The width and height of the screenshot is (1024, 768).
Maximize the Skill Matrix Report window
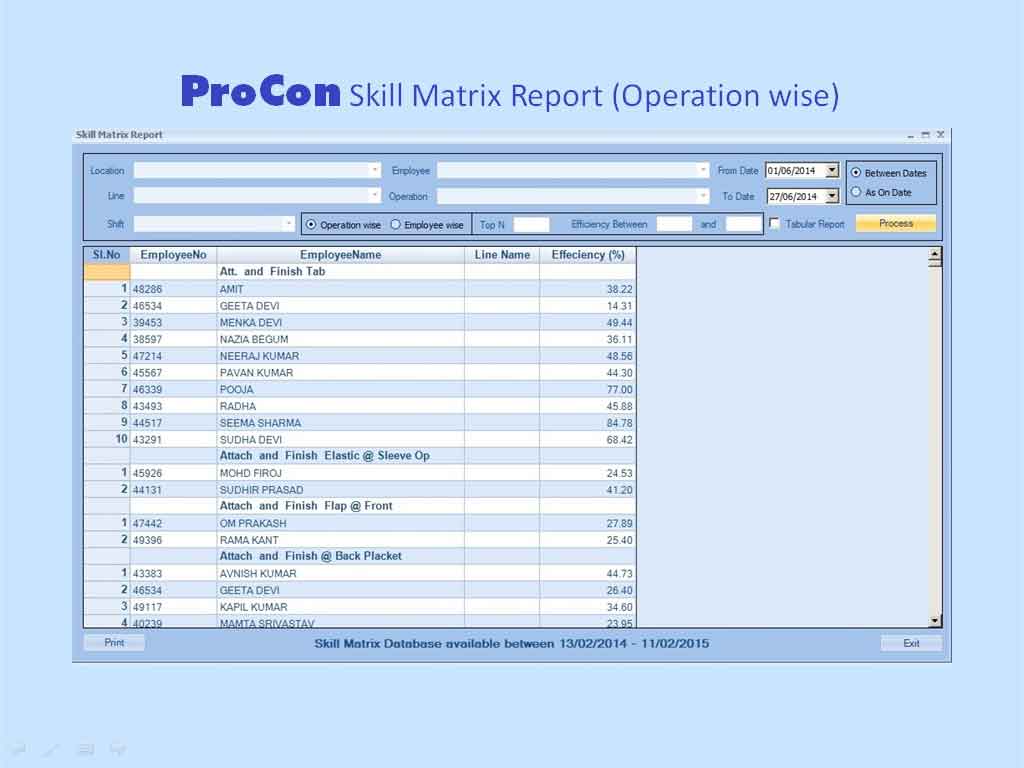[925, 135]
